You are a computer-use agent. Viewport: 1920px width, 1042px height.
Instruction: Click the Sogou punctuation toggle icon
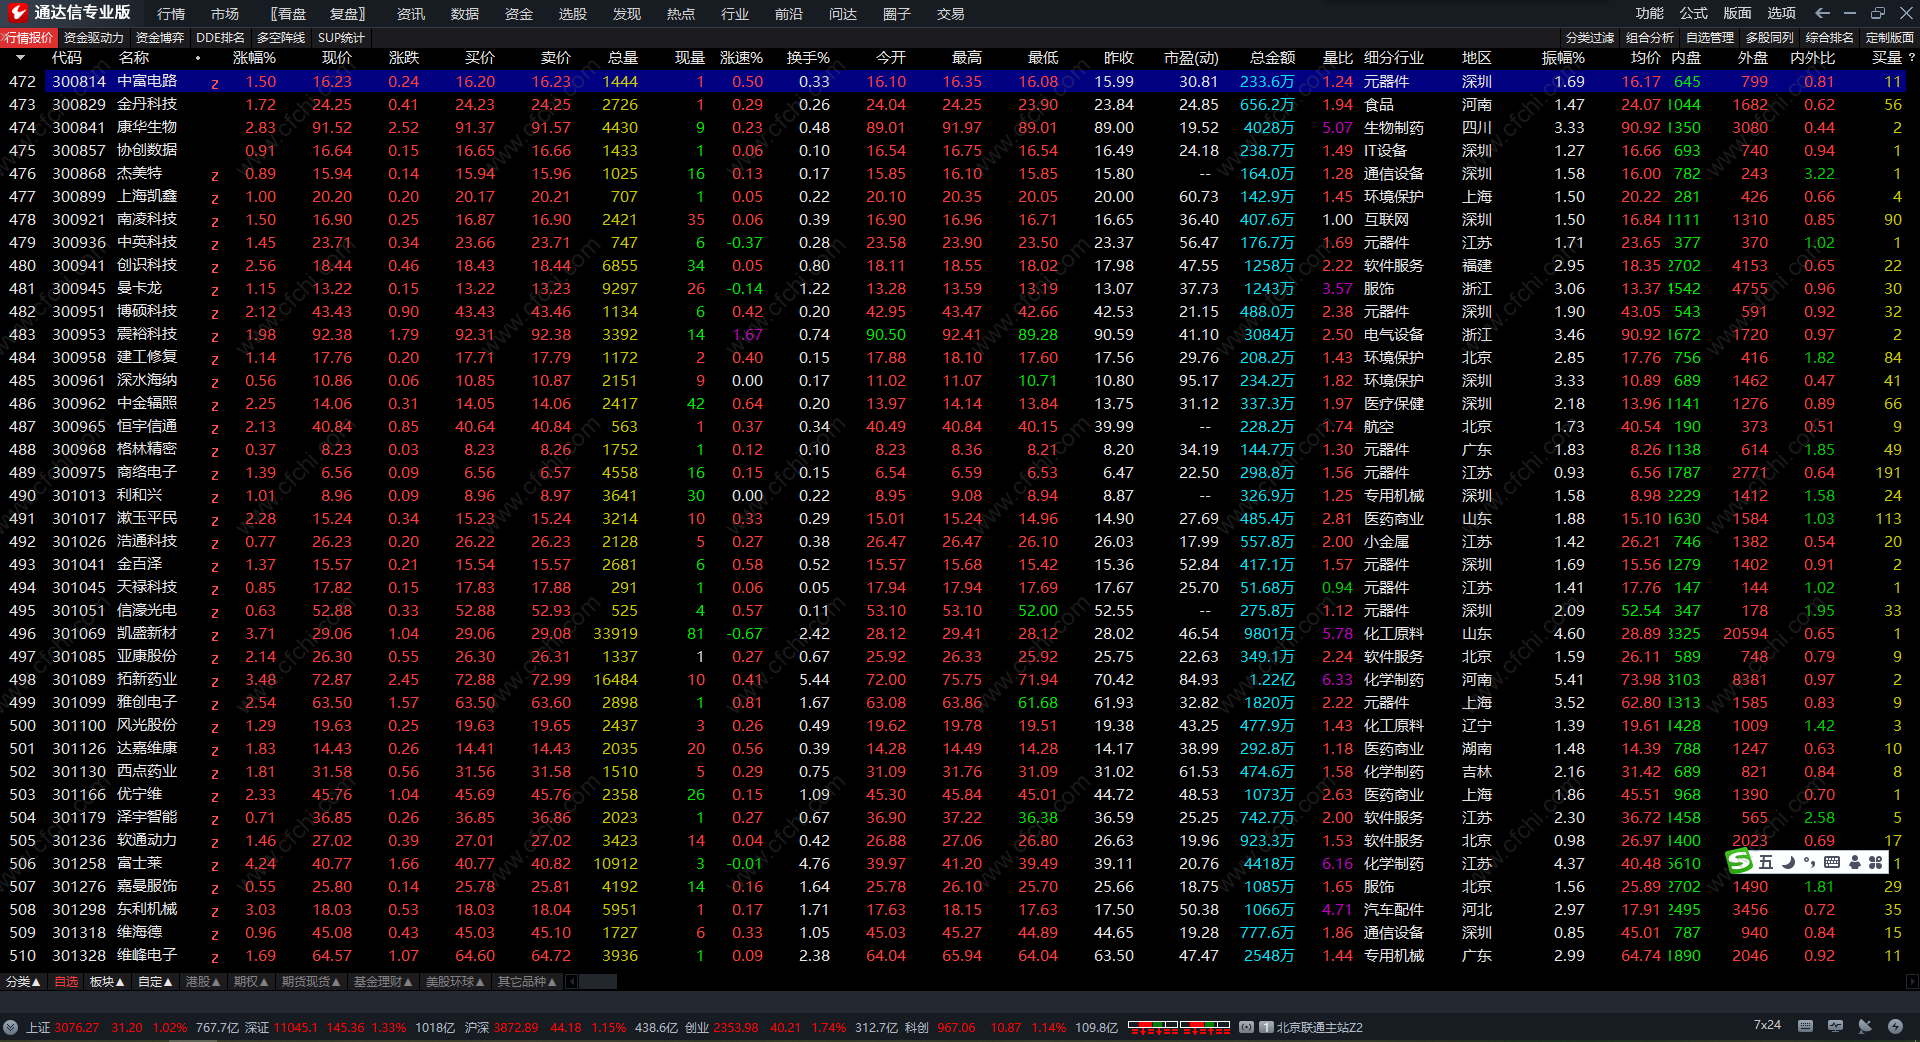[x=1810, y=862]
